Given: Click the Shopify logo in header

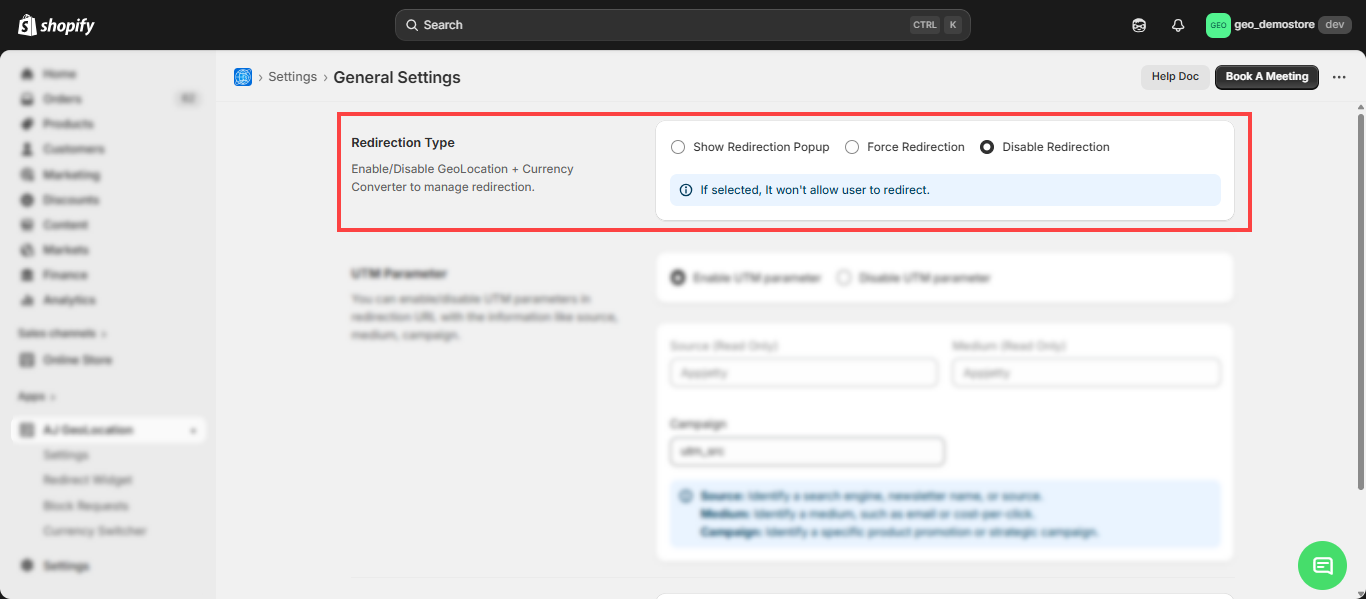Looking at the screenshot, I should tap(56, 25).
